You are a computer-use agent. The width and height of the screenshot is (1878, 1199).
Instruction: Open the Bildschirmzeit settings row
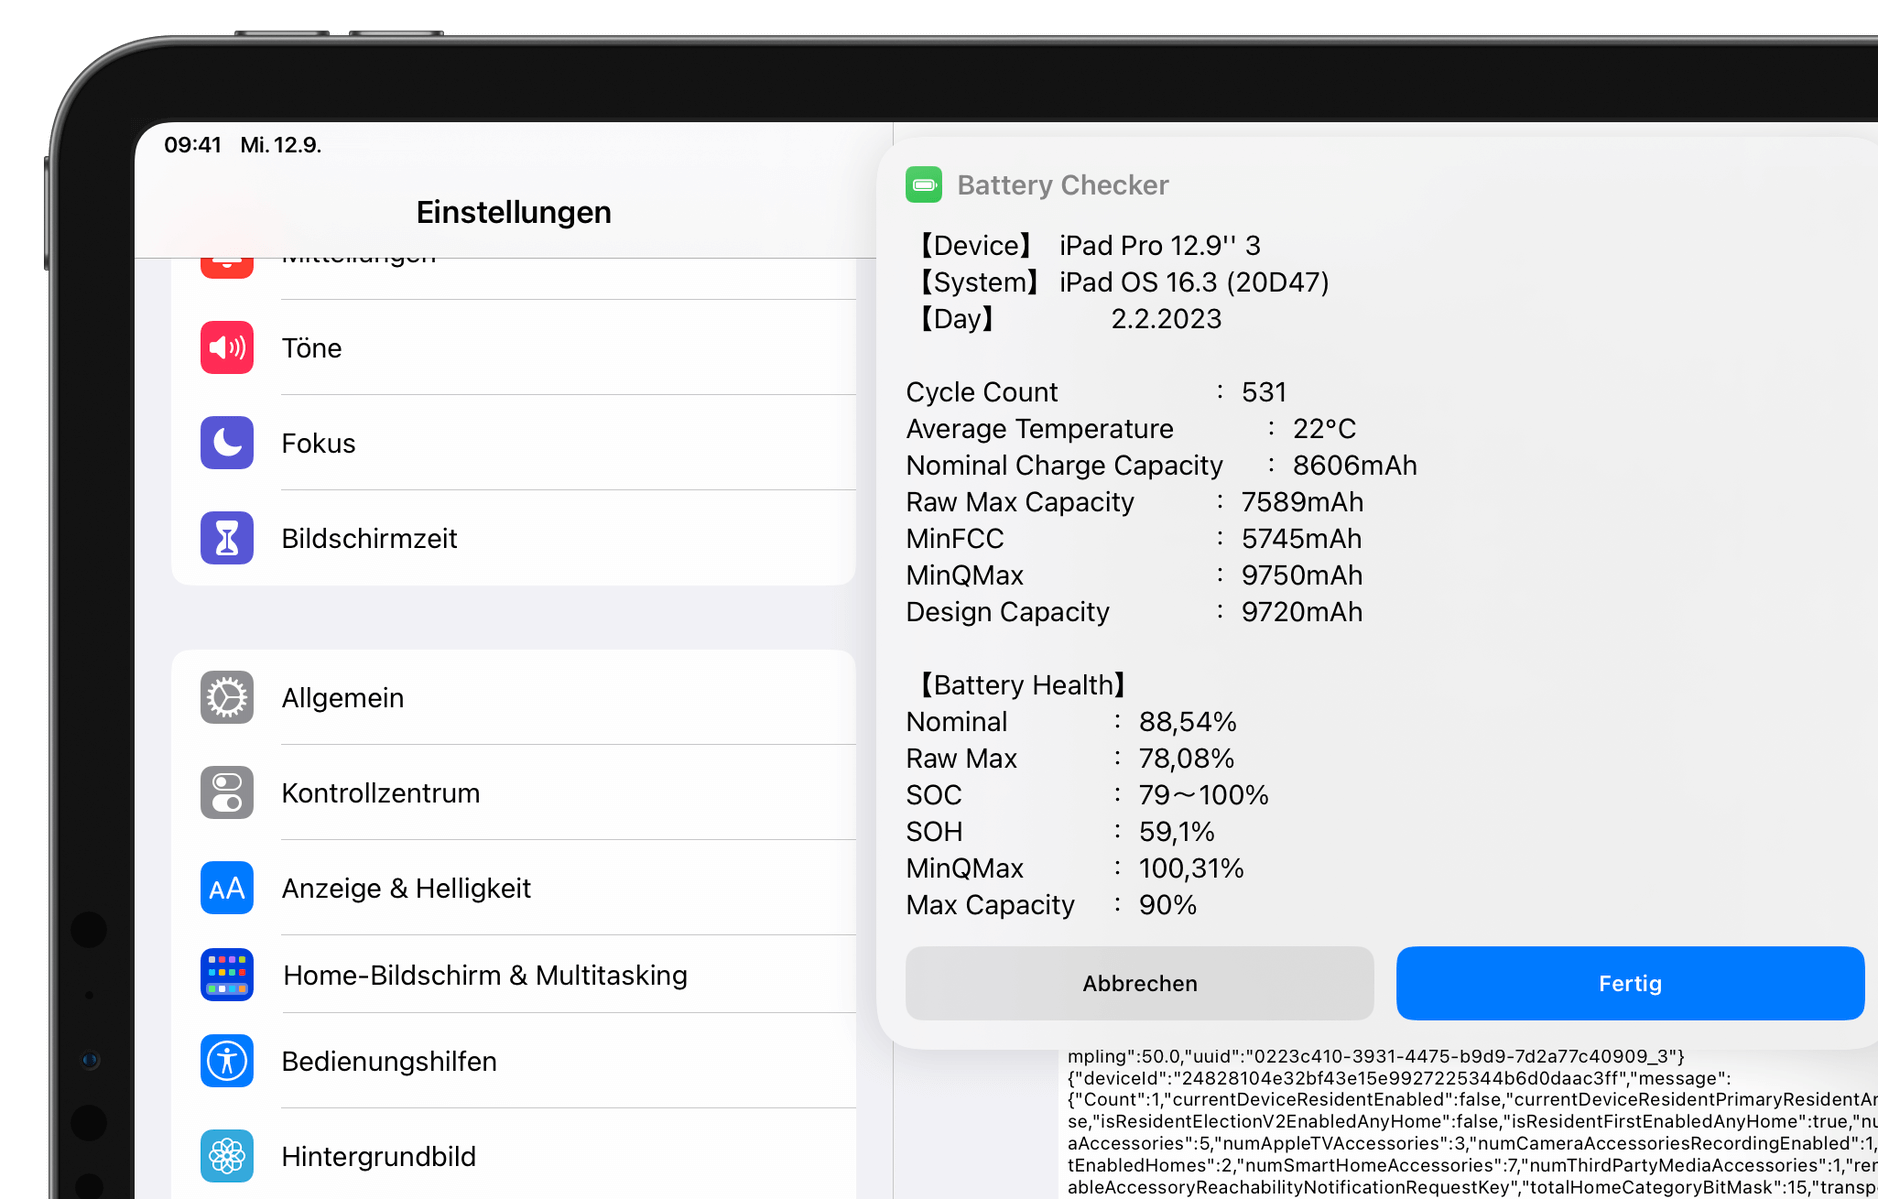click(x=514, y=538)
